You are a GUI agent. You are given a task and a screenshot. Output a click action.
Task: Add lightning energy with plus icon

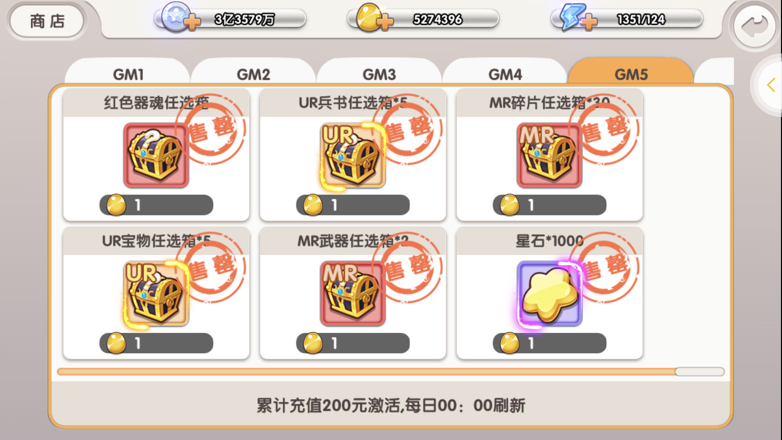pos(589,22)
